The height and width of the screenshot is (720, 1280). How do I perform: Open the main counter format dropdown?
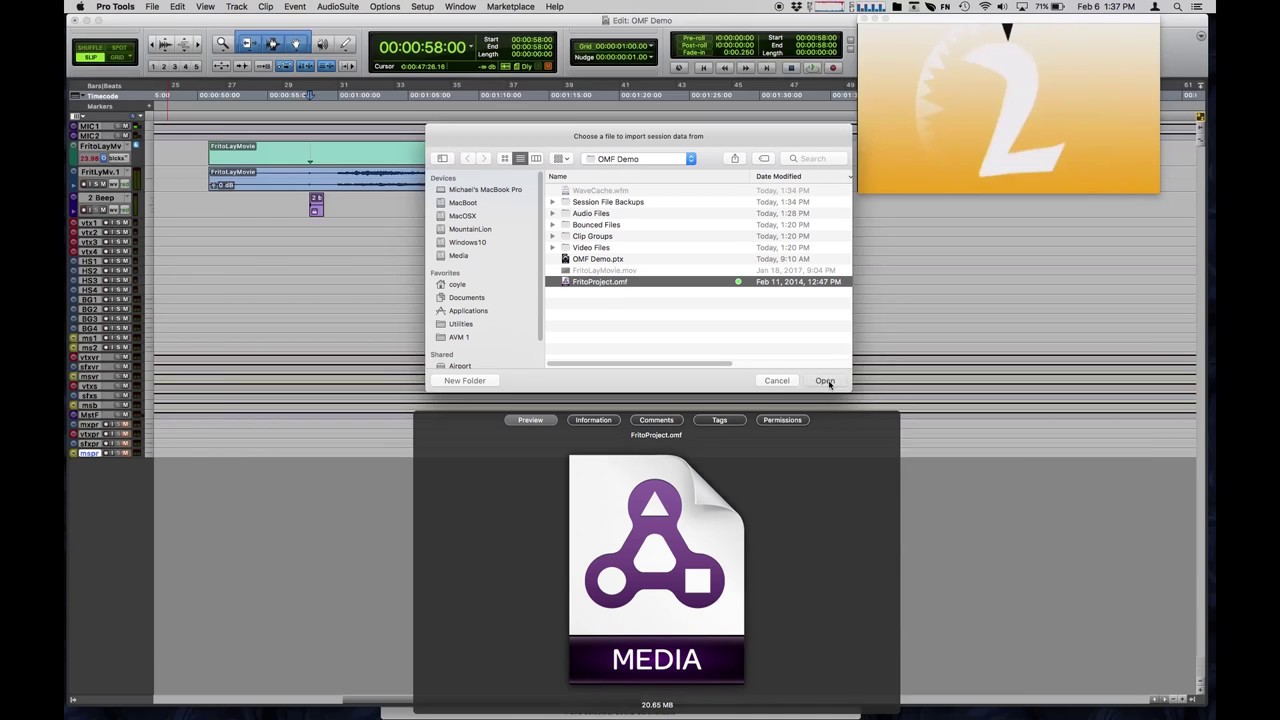pyautogui.click(x=471, y=47)
